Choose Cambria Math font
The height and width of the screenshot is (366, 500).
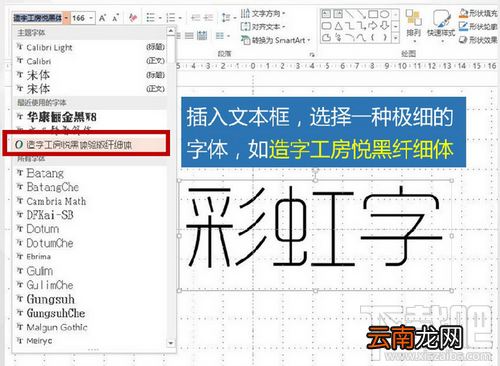point(90,201)
